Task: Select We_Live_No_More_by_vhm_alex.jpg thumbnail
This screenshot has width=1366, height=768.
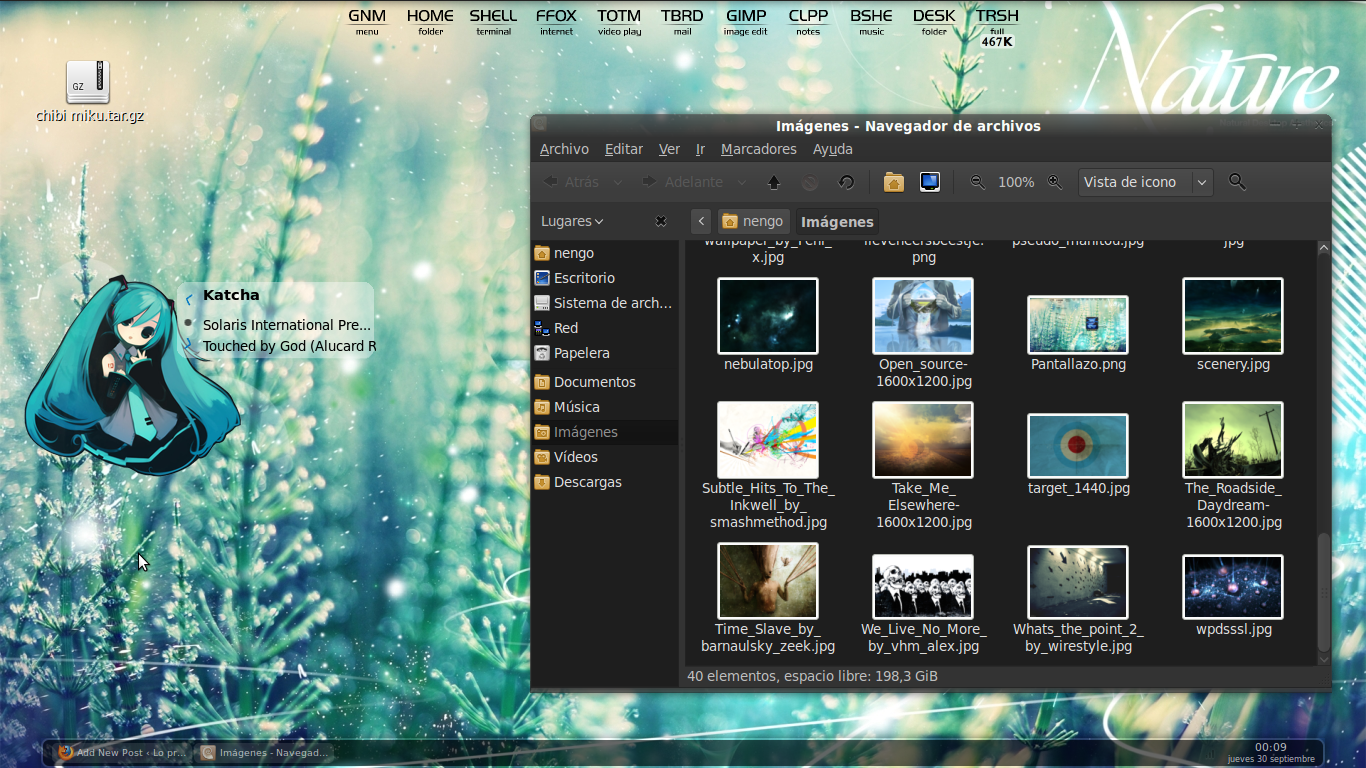Action: point(923,587)
